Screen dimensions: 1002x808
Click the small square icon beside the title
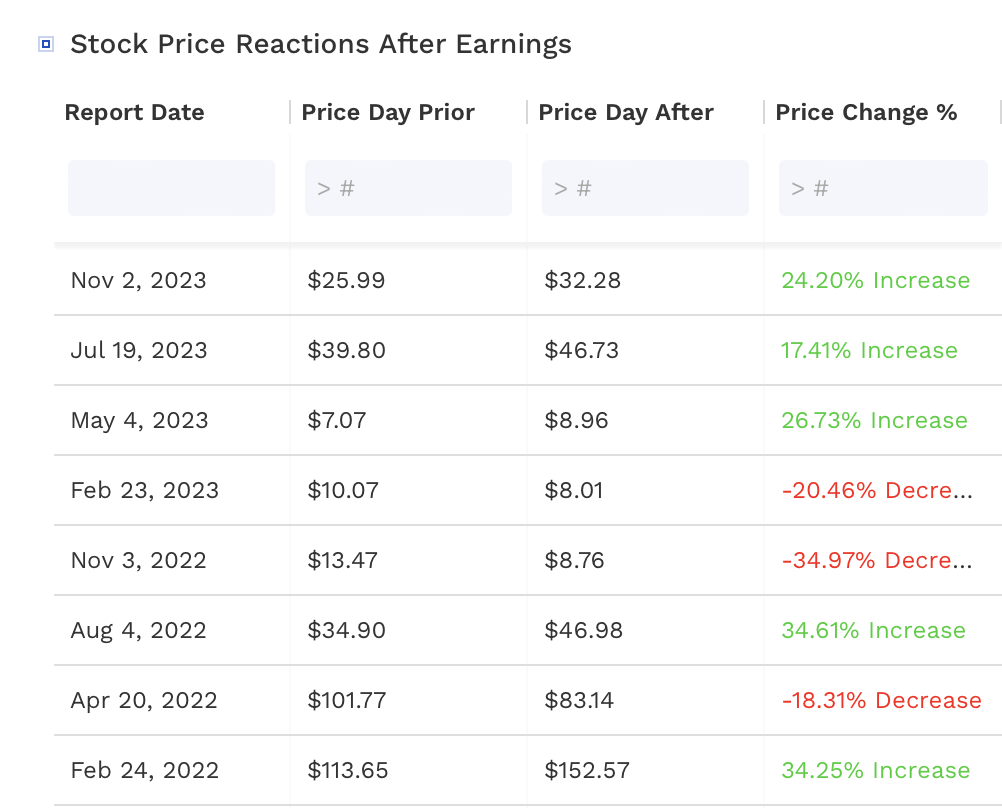point(44,43)
